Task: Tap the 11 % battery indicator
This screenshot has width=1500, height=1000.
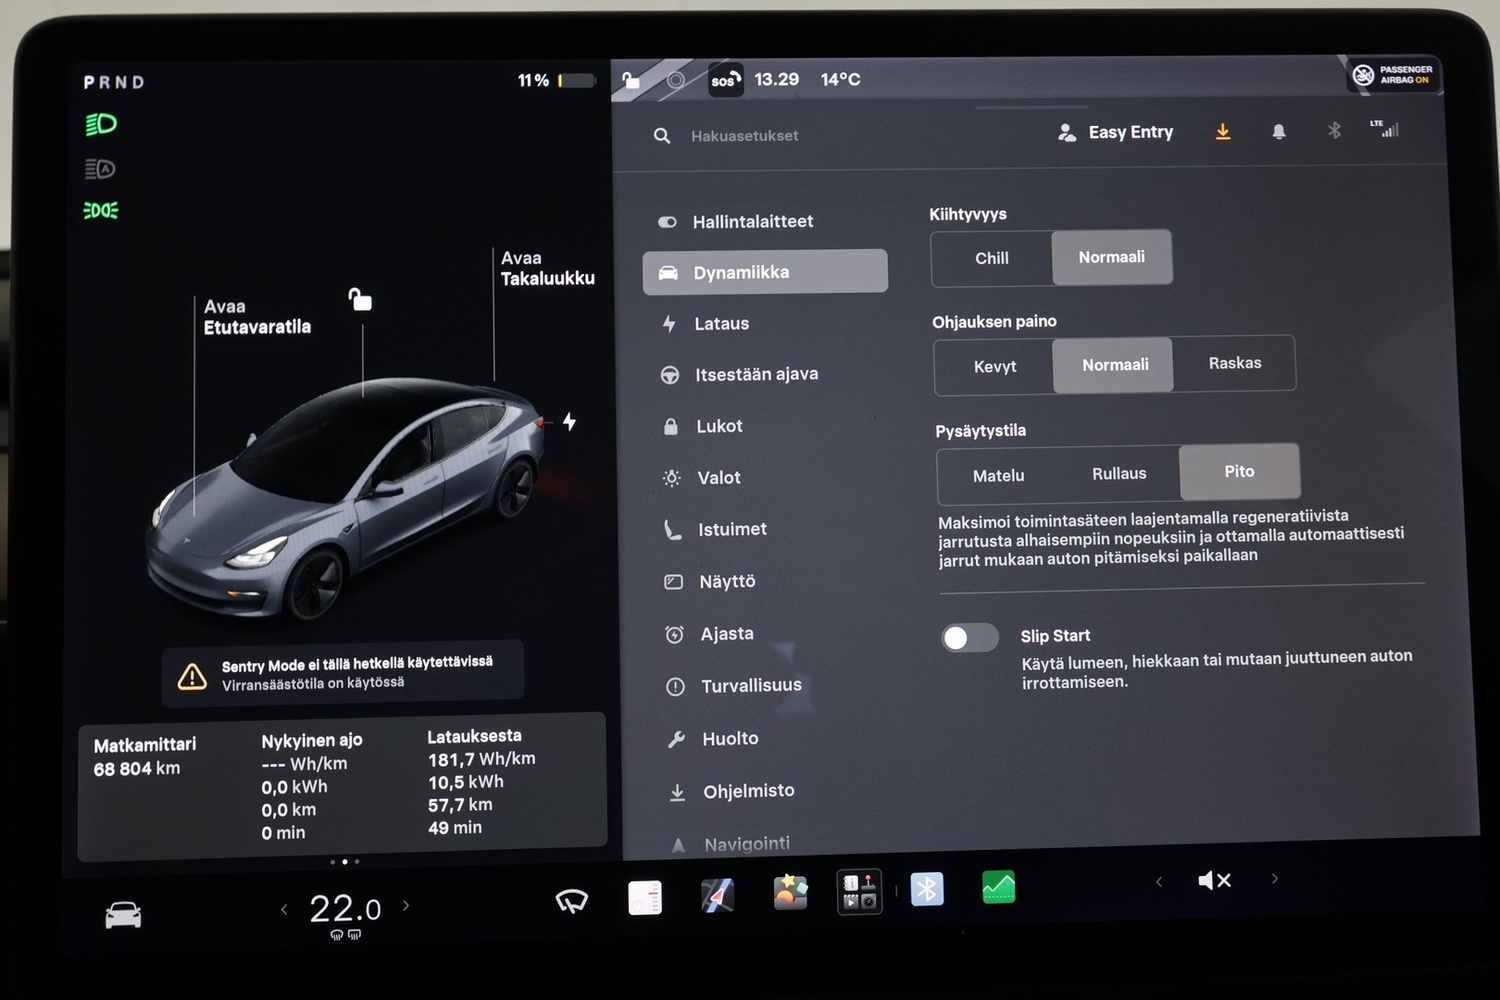Action: 556,80
